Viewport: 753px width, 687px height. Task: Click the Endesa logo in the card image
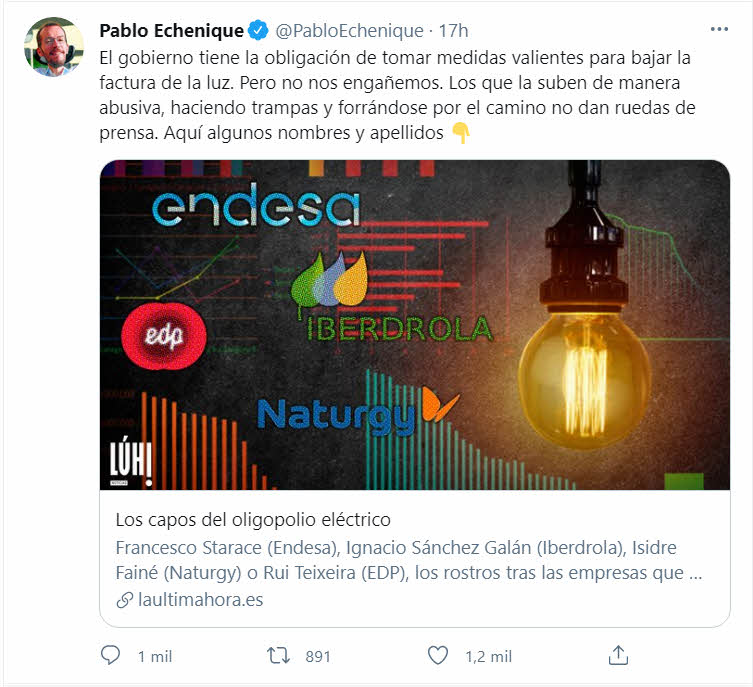(256, 205)
